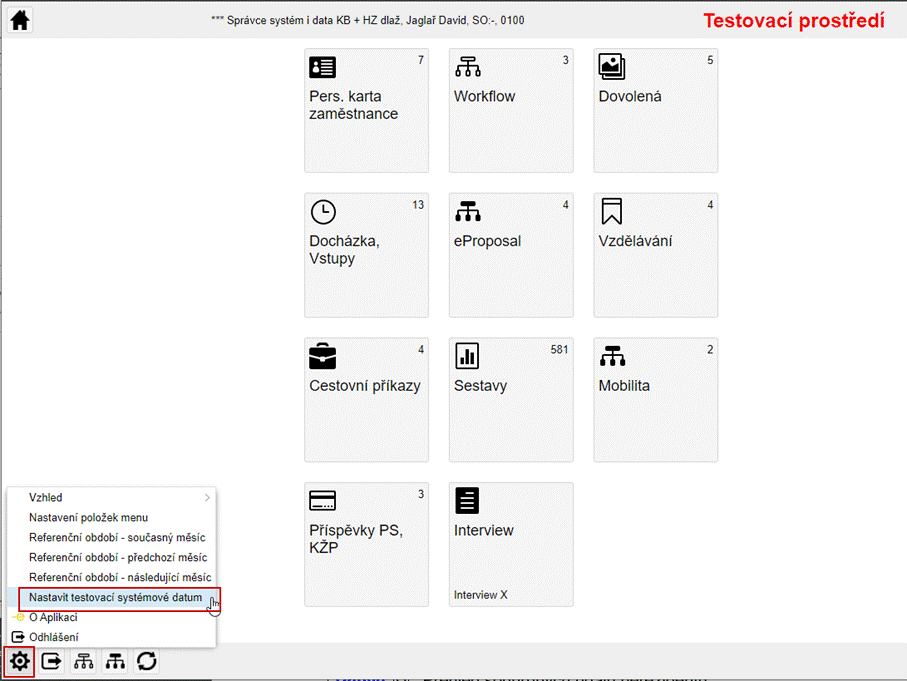Viewport: 907px width, 681px height.
Task: Open the settings gear in bottom toolbar
Action: (x=19, y=661)
